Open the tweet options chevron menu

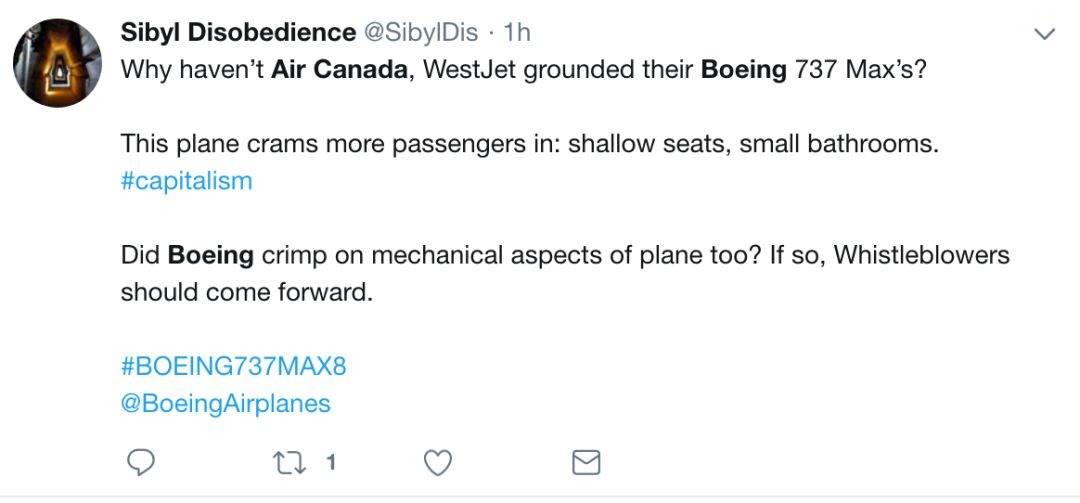click(1044, 34)
